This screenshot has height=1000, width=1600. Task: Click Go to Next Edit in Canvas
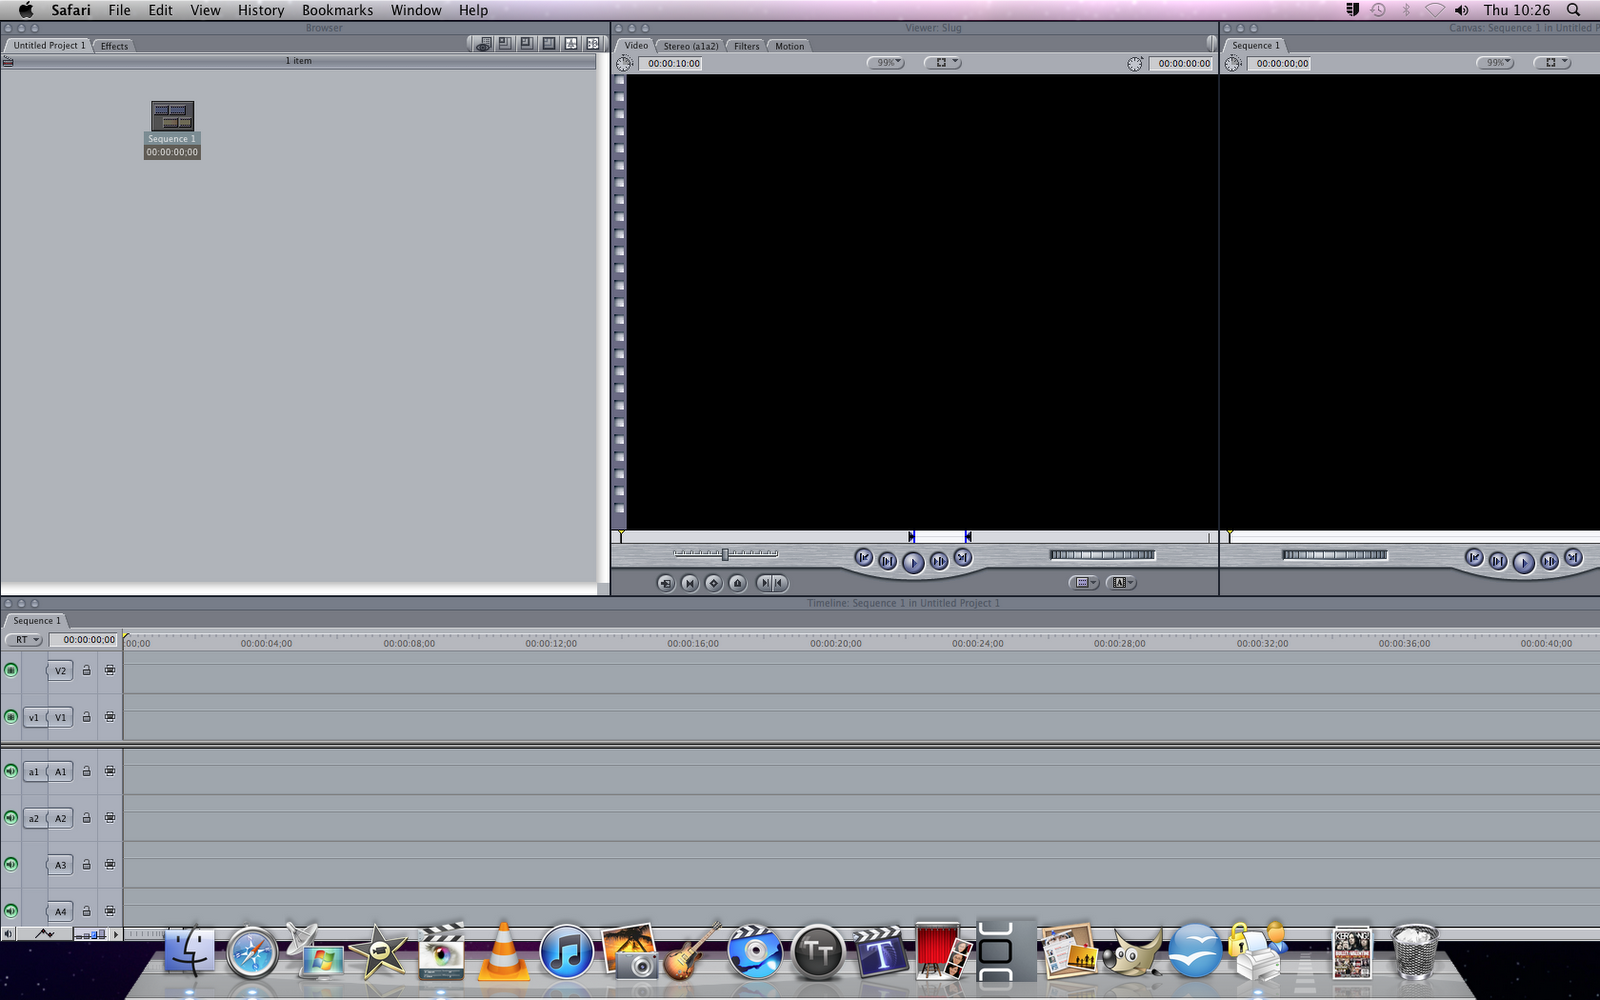(x=1573, y=558)
